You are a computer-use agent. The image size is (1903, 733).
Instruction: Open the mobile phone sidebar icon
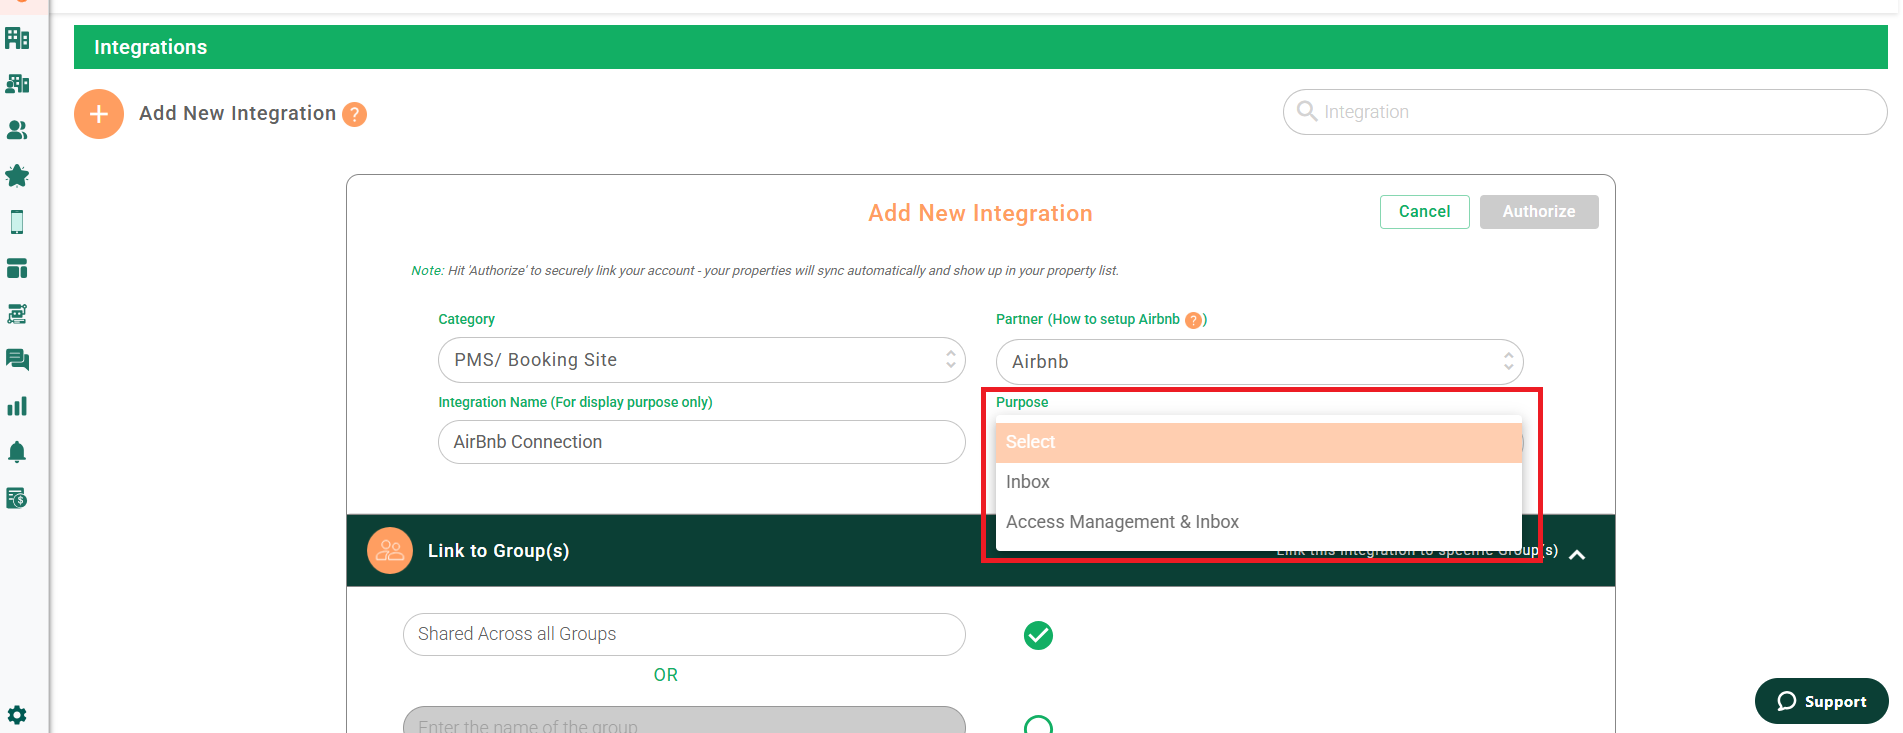[x=17, y=222]
